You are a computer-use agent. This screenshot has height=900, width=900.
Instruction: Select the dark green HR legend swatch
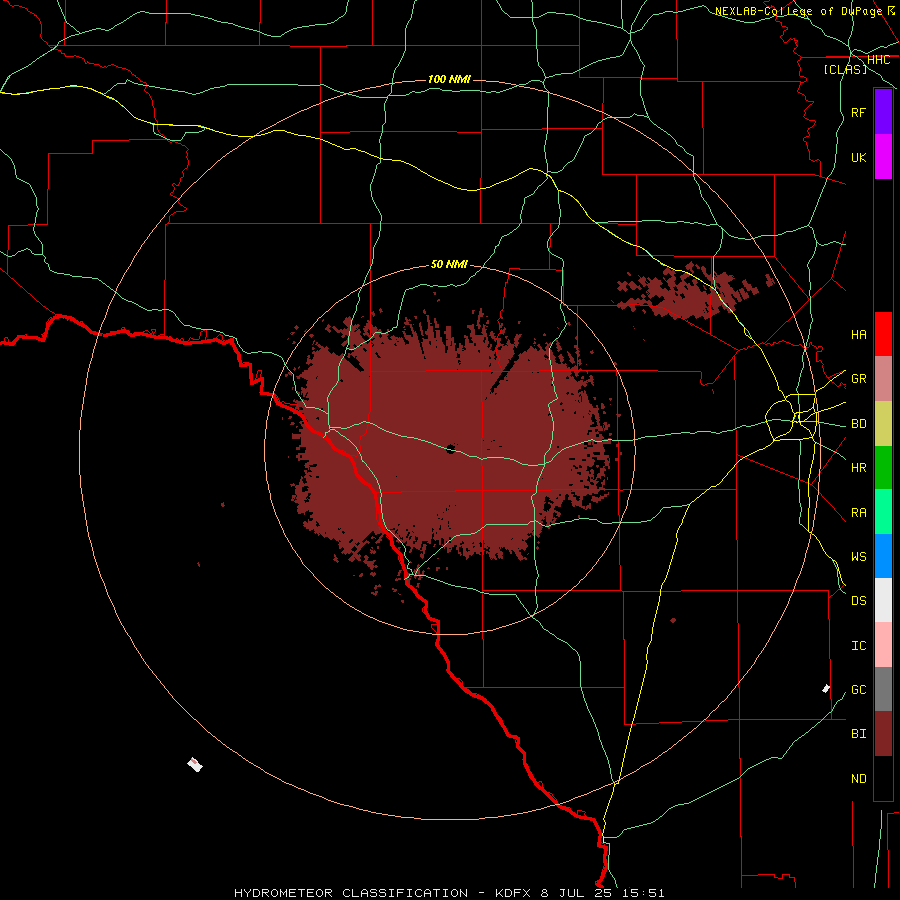click(883, 468)
